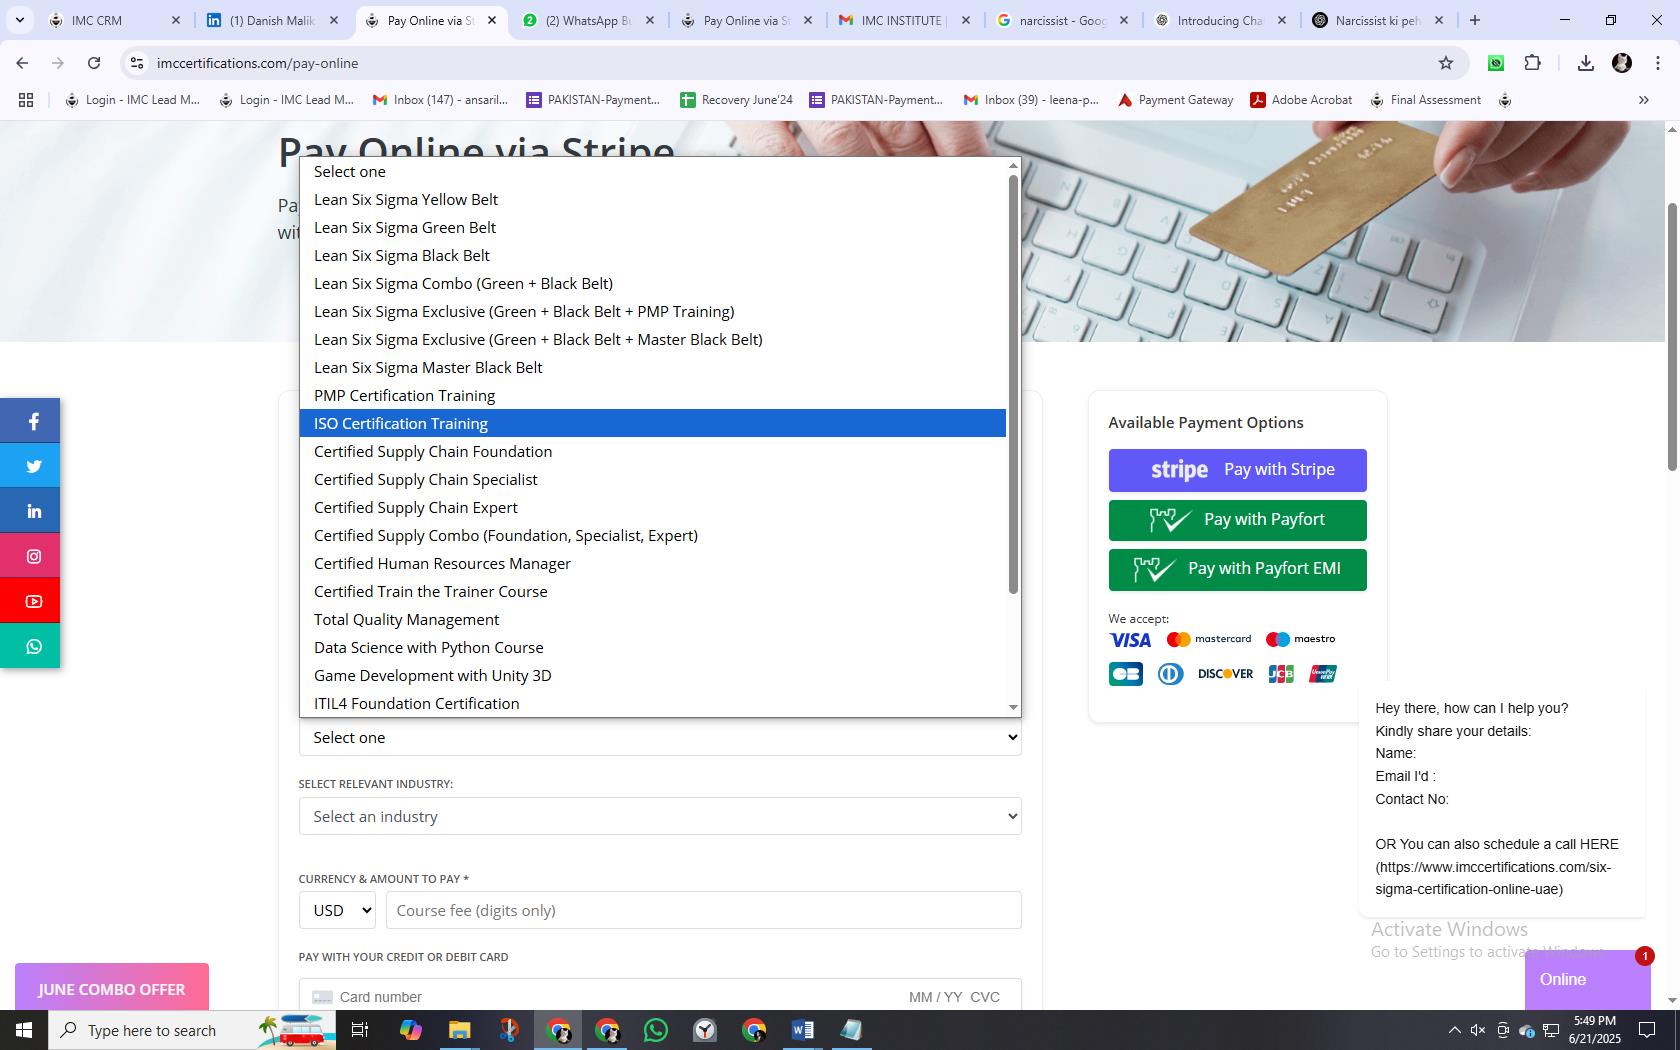Open the bookmarks bar apps grid icon
The width and height of the screenshot is (1680, 1050).
pyautogui.click(x=26, y=100)
